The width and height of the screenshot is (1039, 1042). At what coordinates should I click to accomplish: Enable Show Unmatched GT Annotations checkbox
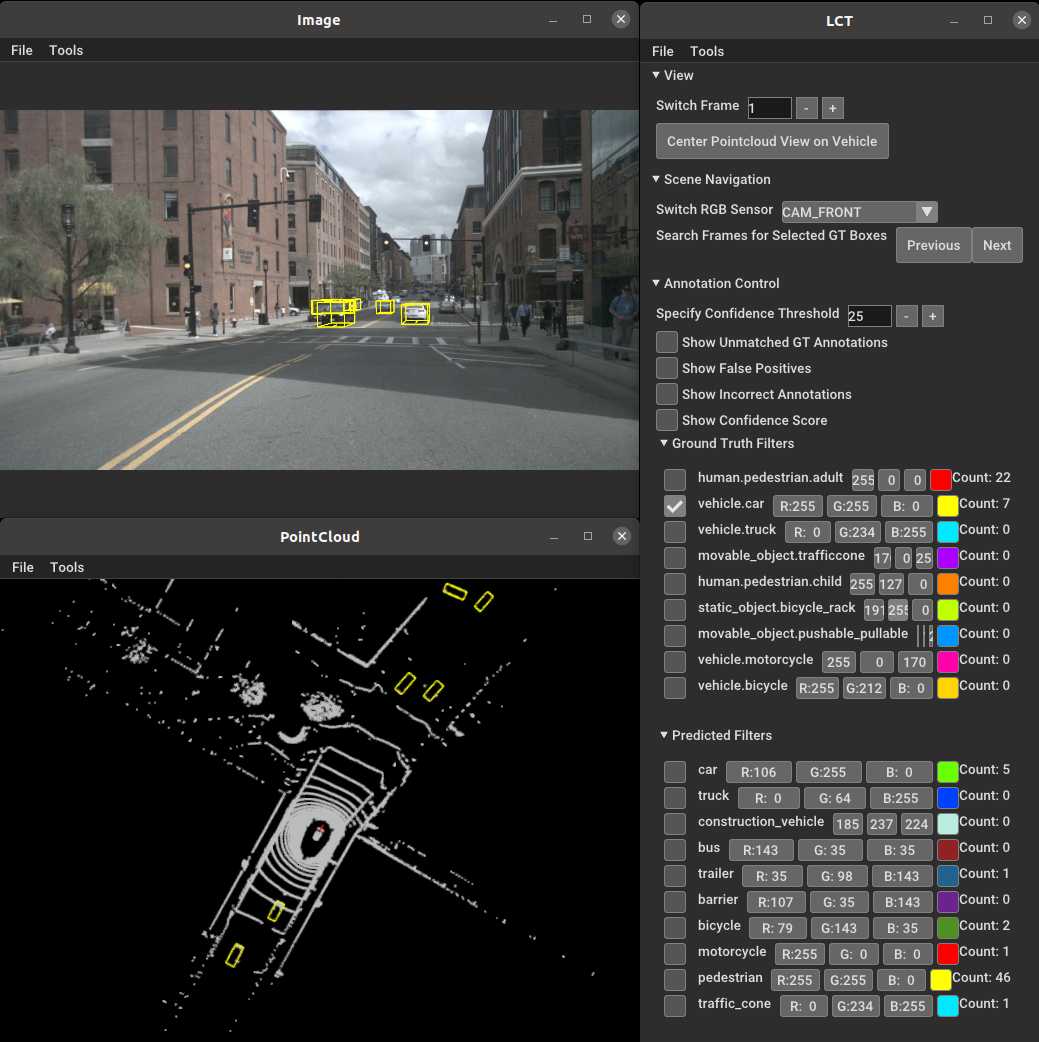coord(667,342)
